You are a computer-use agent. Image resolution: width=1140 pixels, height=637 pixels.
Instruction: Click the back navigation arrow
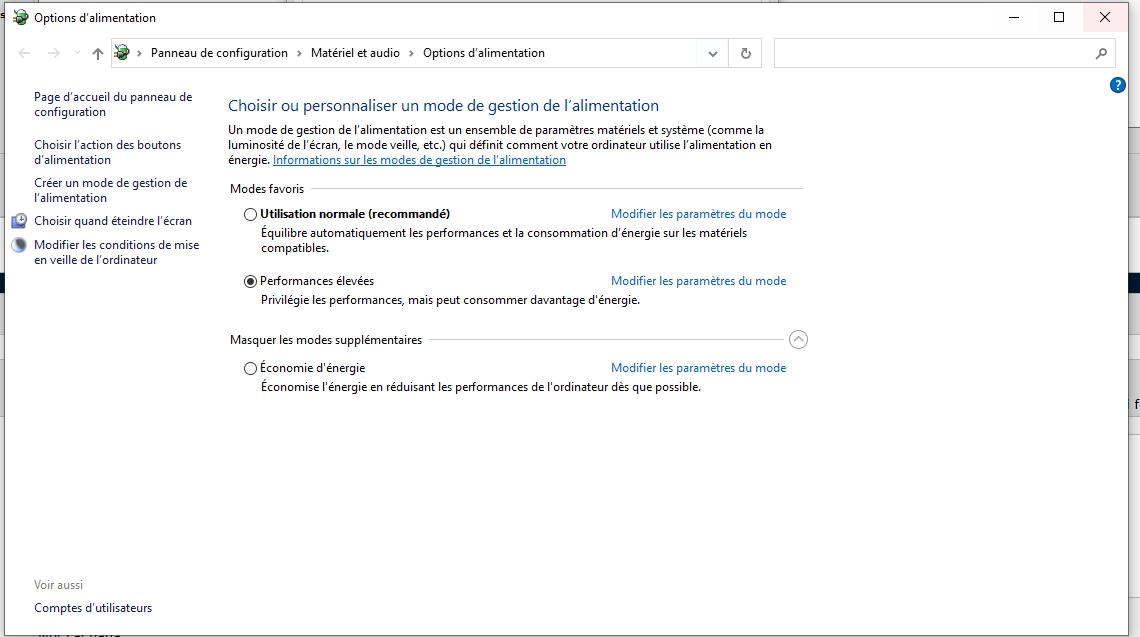click(x=25, y=53)
